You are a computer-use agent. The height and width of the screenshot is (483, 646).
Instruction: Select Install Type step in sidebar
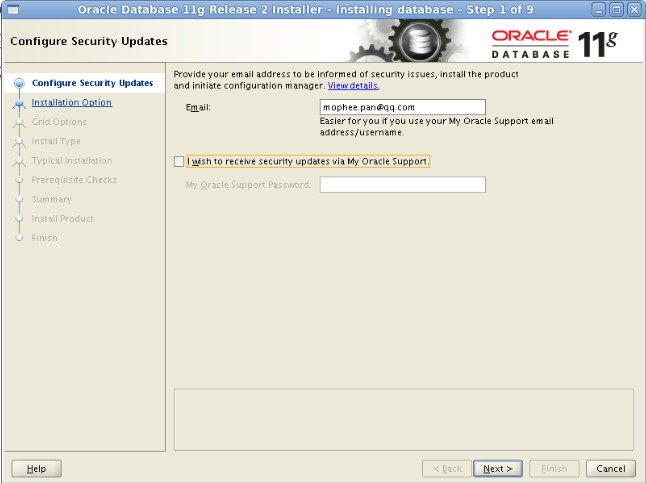tap(56, 141)
